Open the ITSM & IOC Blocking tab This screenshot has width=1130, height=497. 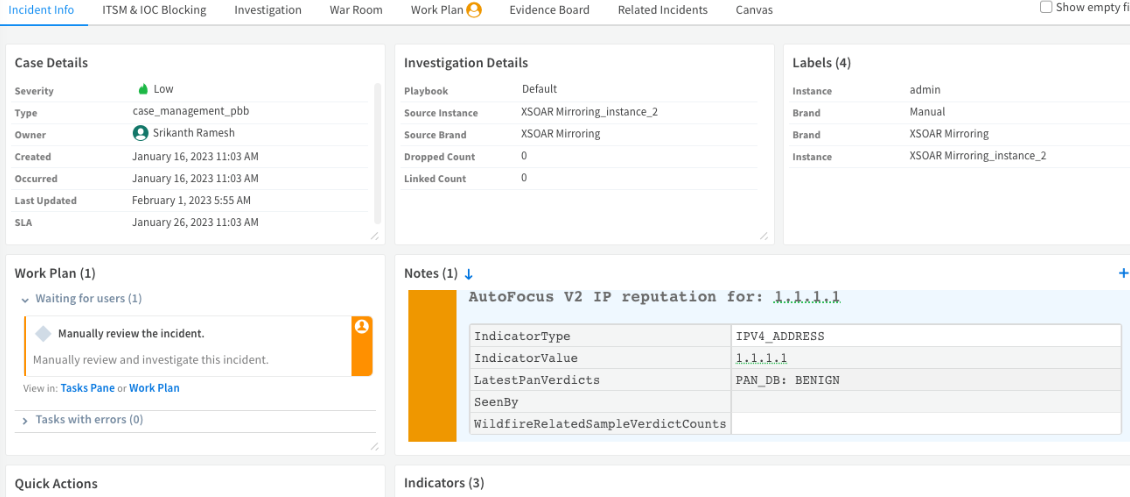[x=154, y=10]
